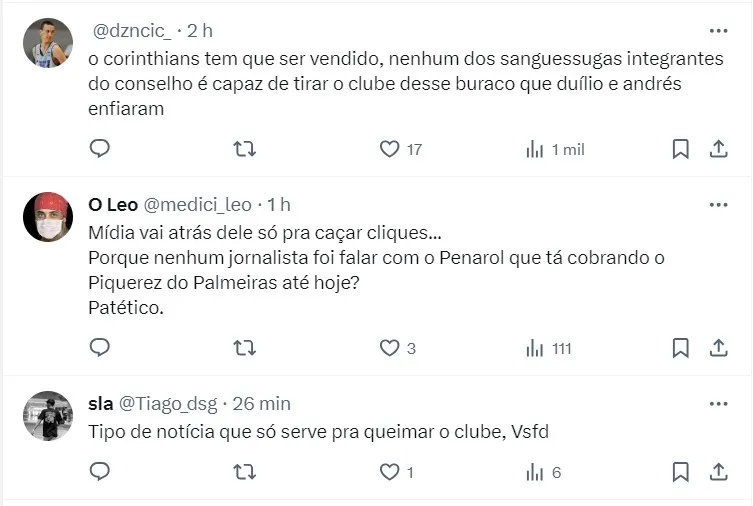This screenshot has height=506, width=753.
Task: View analytics on the 1 mil views tweet
Action: [536, 149]
